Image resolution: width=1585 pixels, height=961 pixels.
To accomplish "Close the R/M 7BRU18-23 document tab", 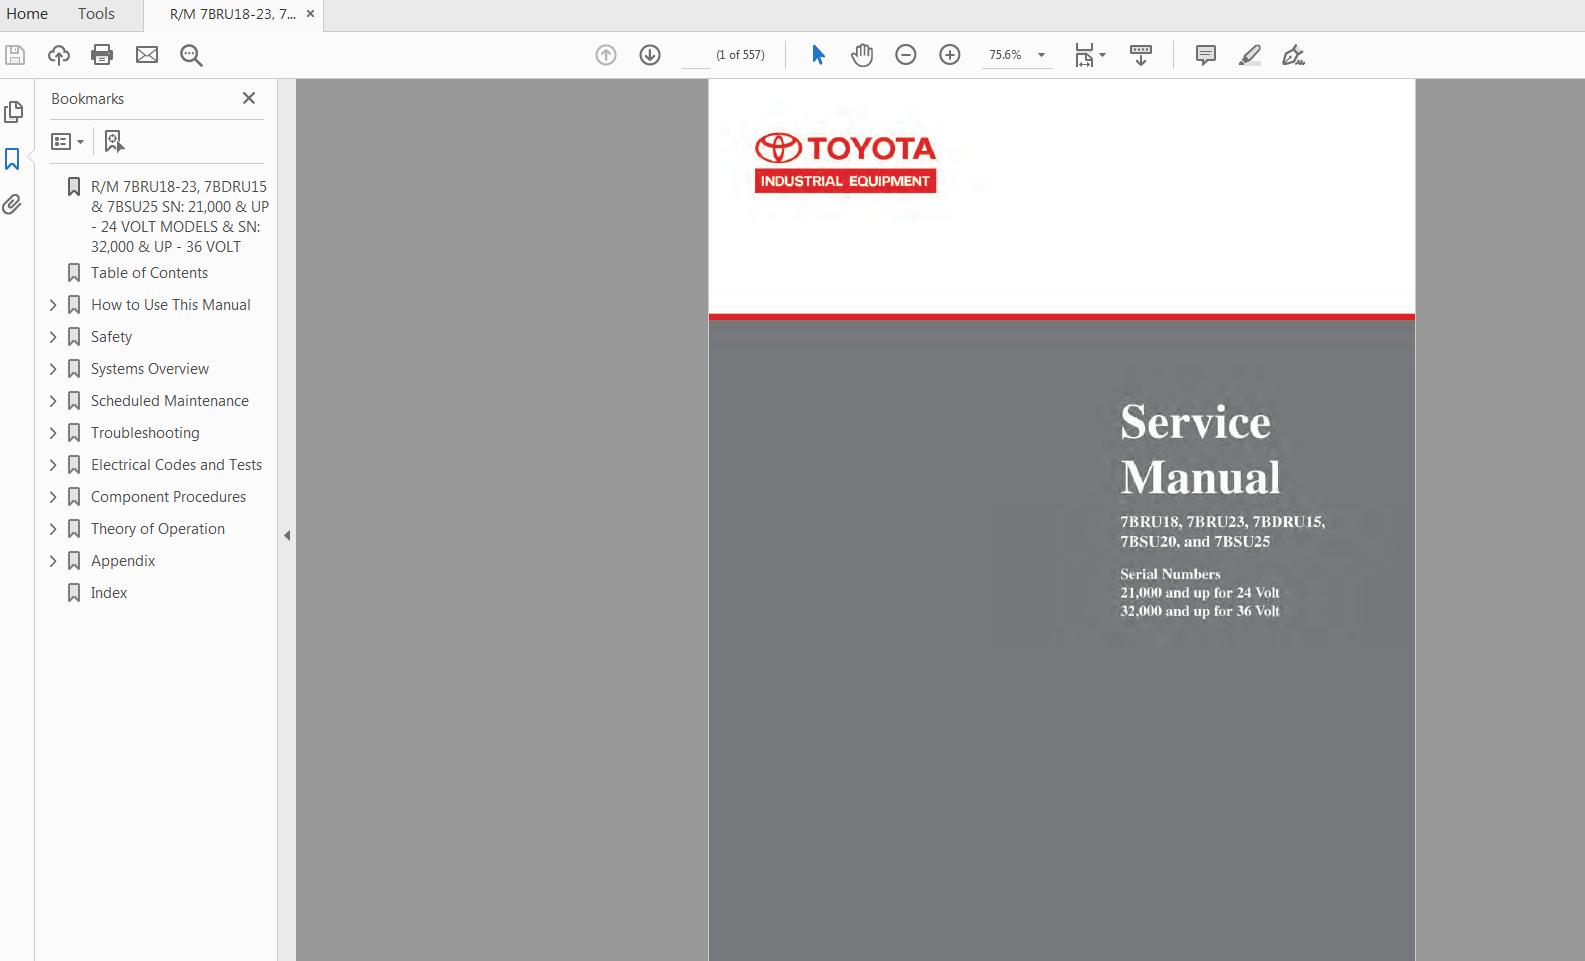I will coord(311,14).
